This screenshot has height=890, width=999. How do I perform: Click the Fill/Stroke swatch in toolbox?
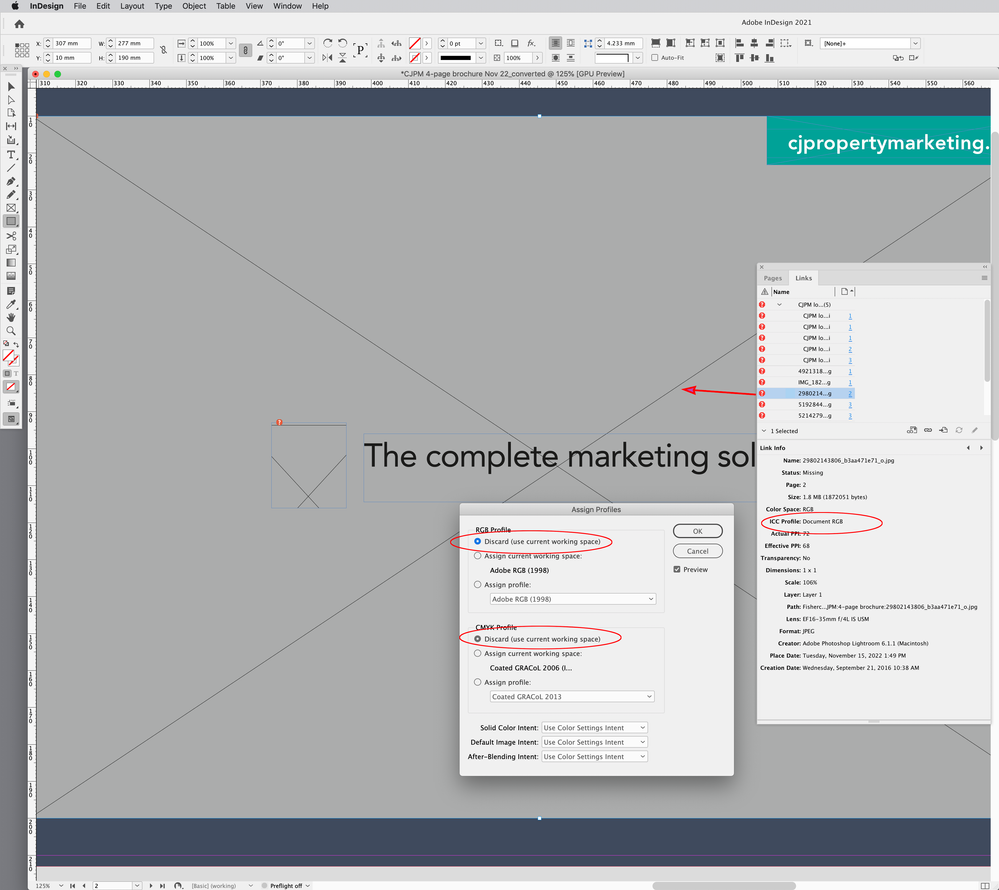click(x=10, y=356)
